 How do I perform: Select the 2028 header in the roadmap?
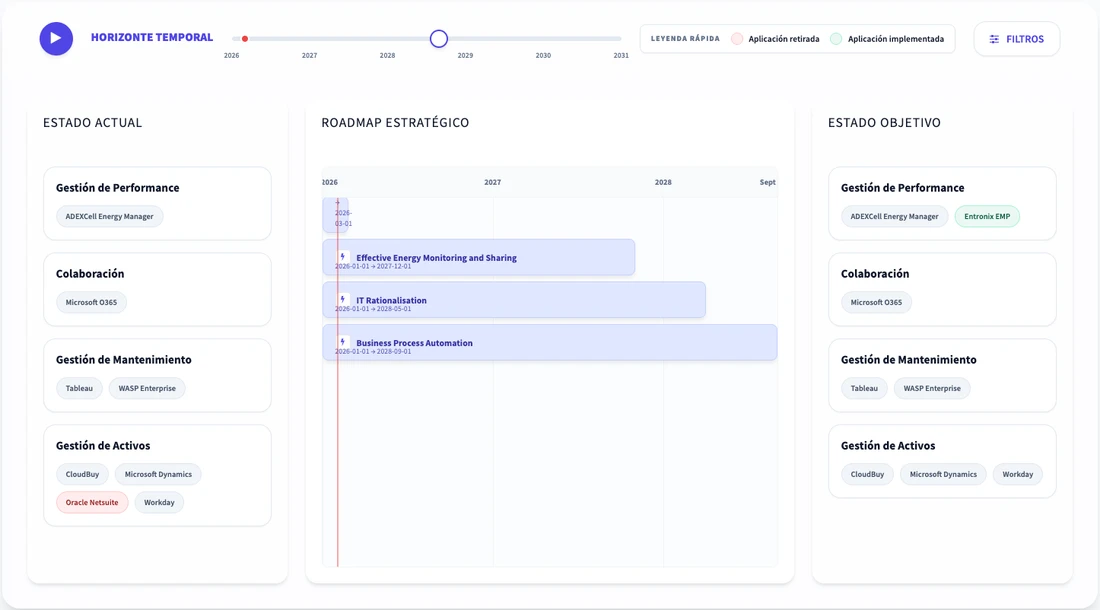coord(662,182)
